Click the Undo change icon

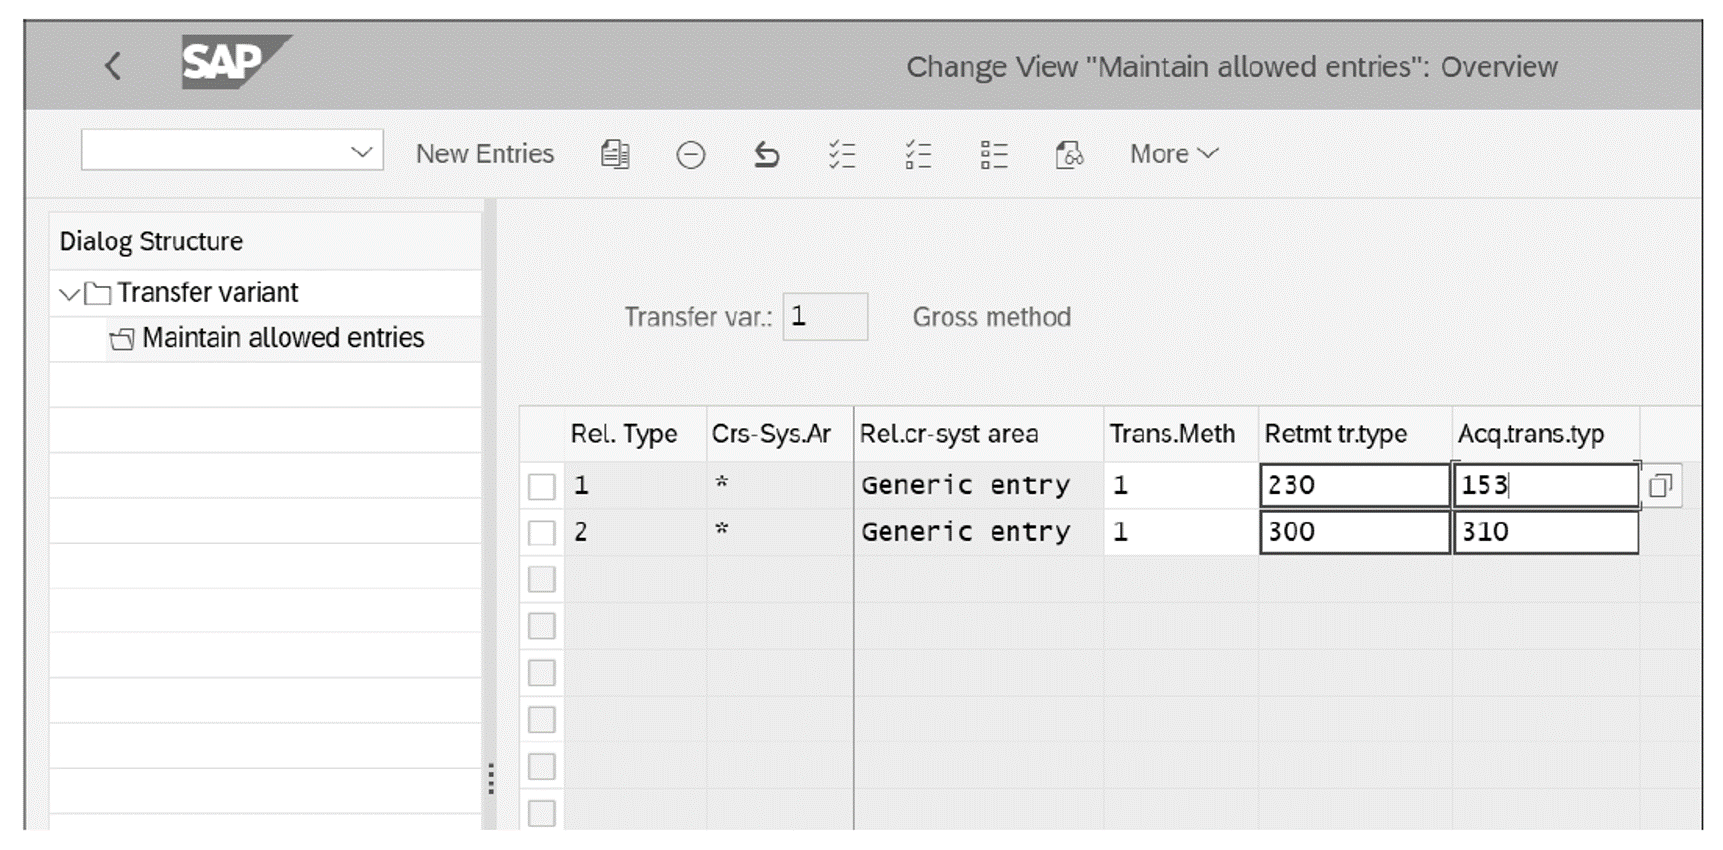tap(767, 153)
